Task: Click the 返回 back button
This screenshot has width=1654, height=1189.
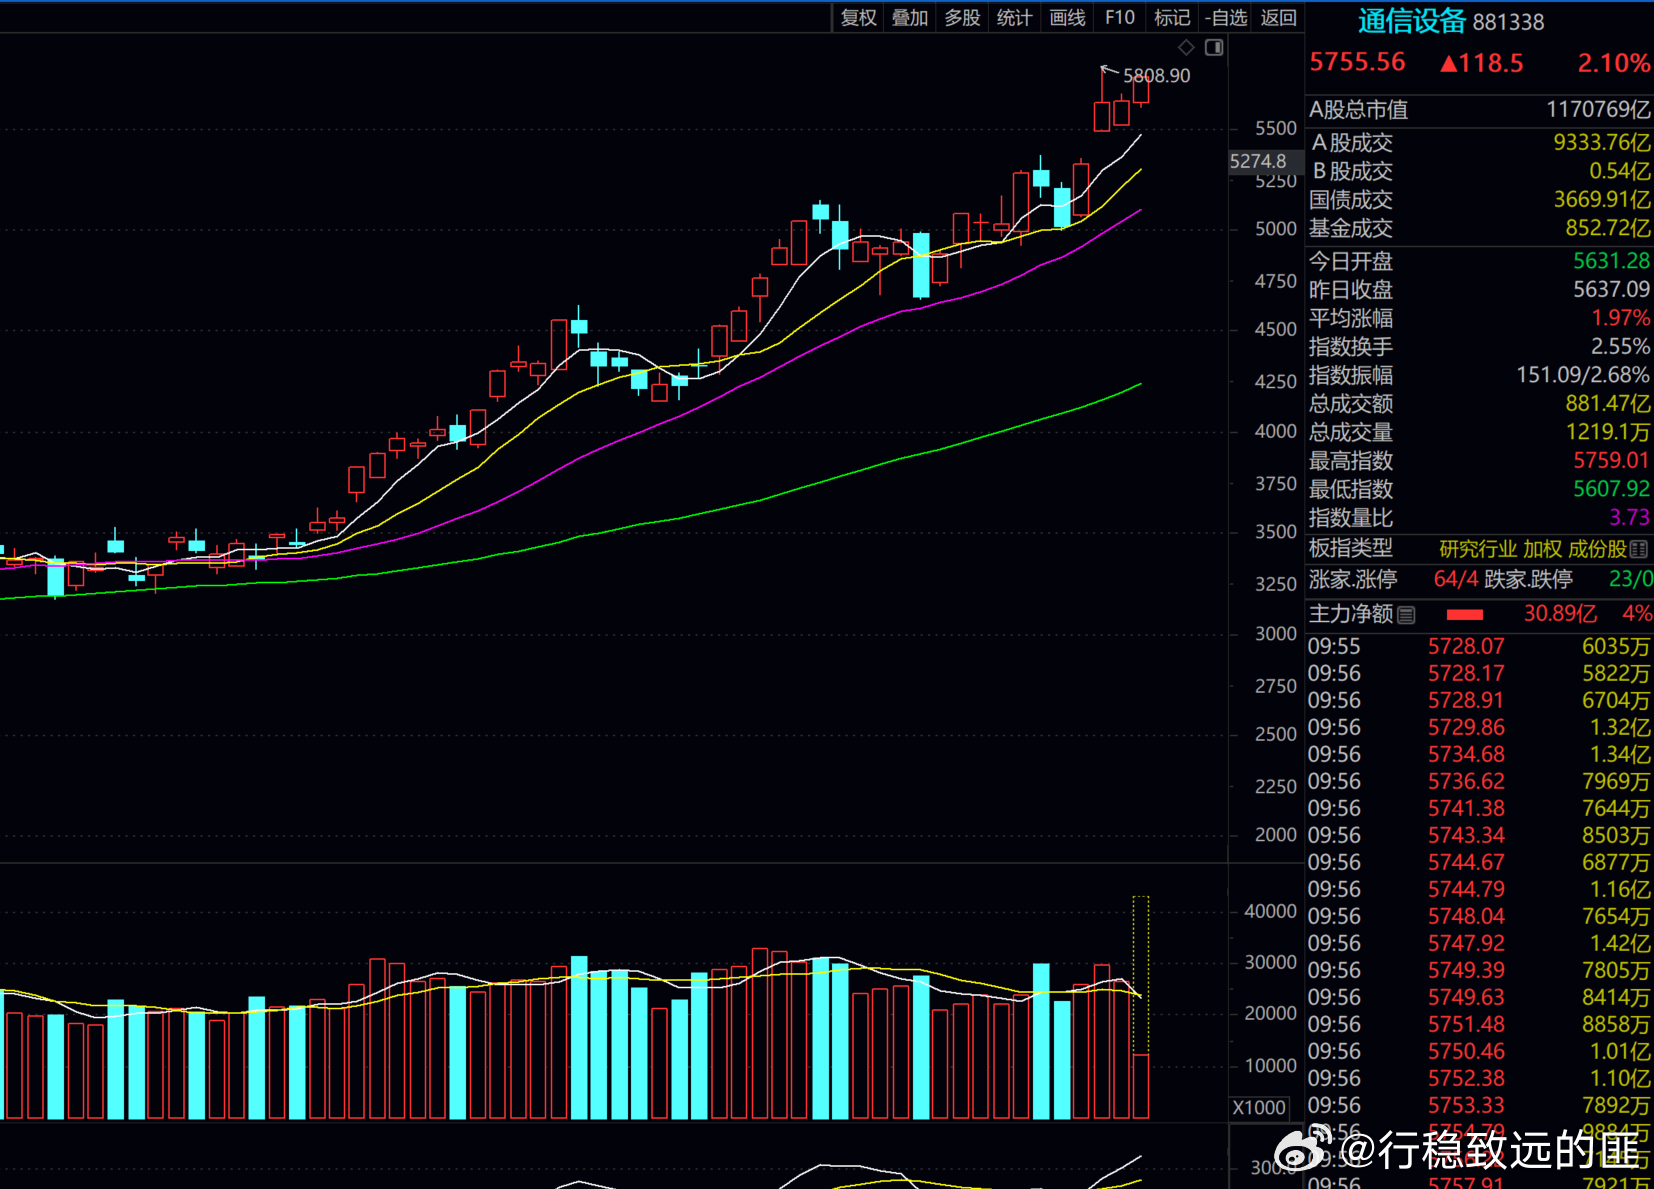Action: coord(1279,17)
